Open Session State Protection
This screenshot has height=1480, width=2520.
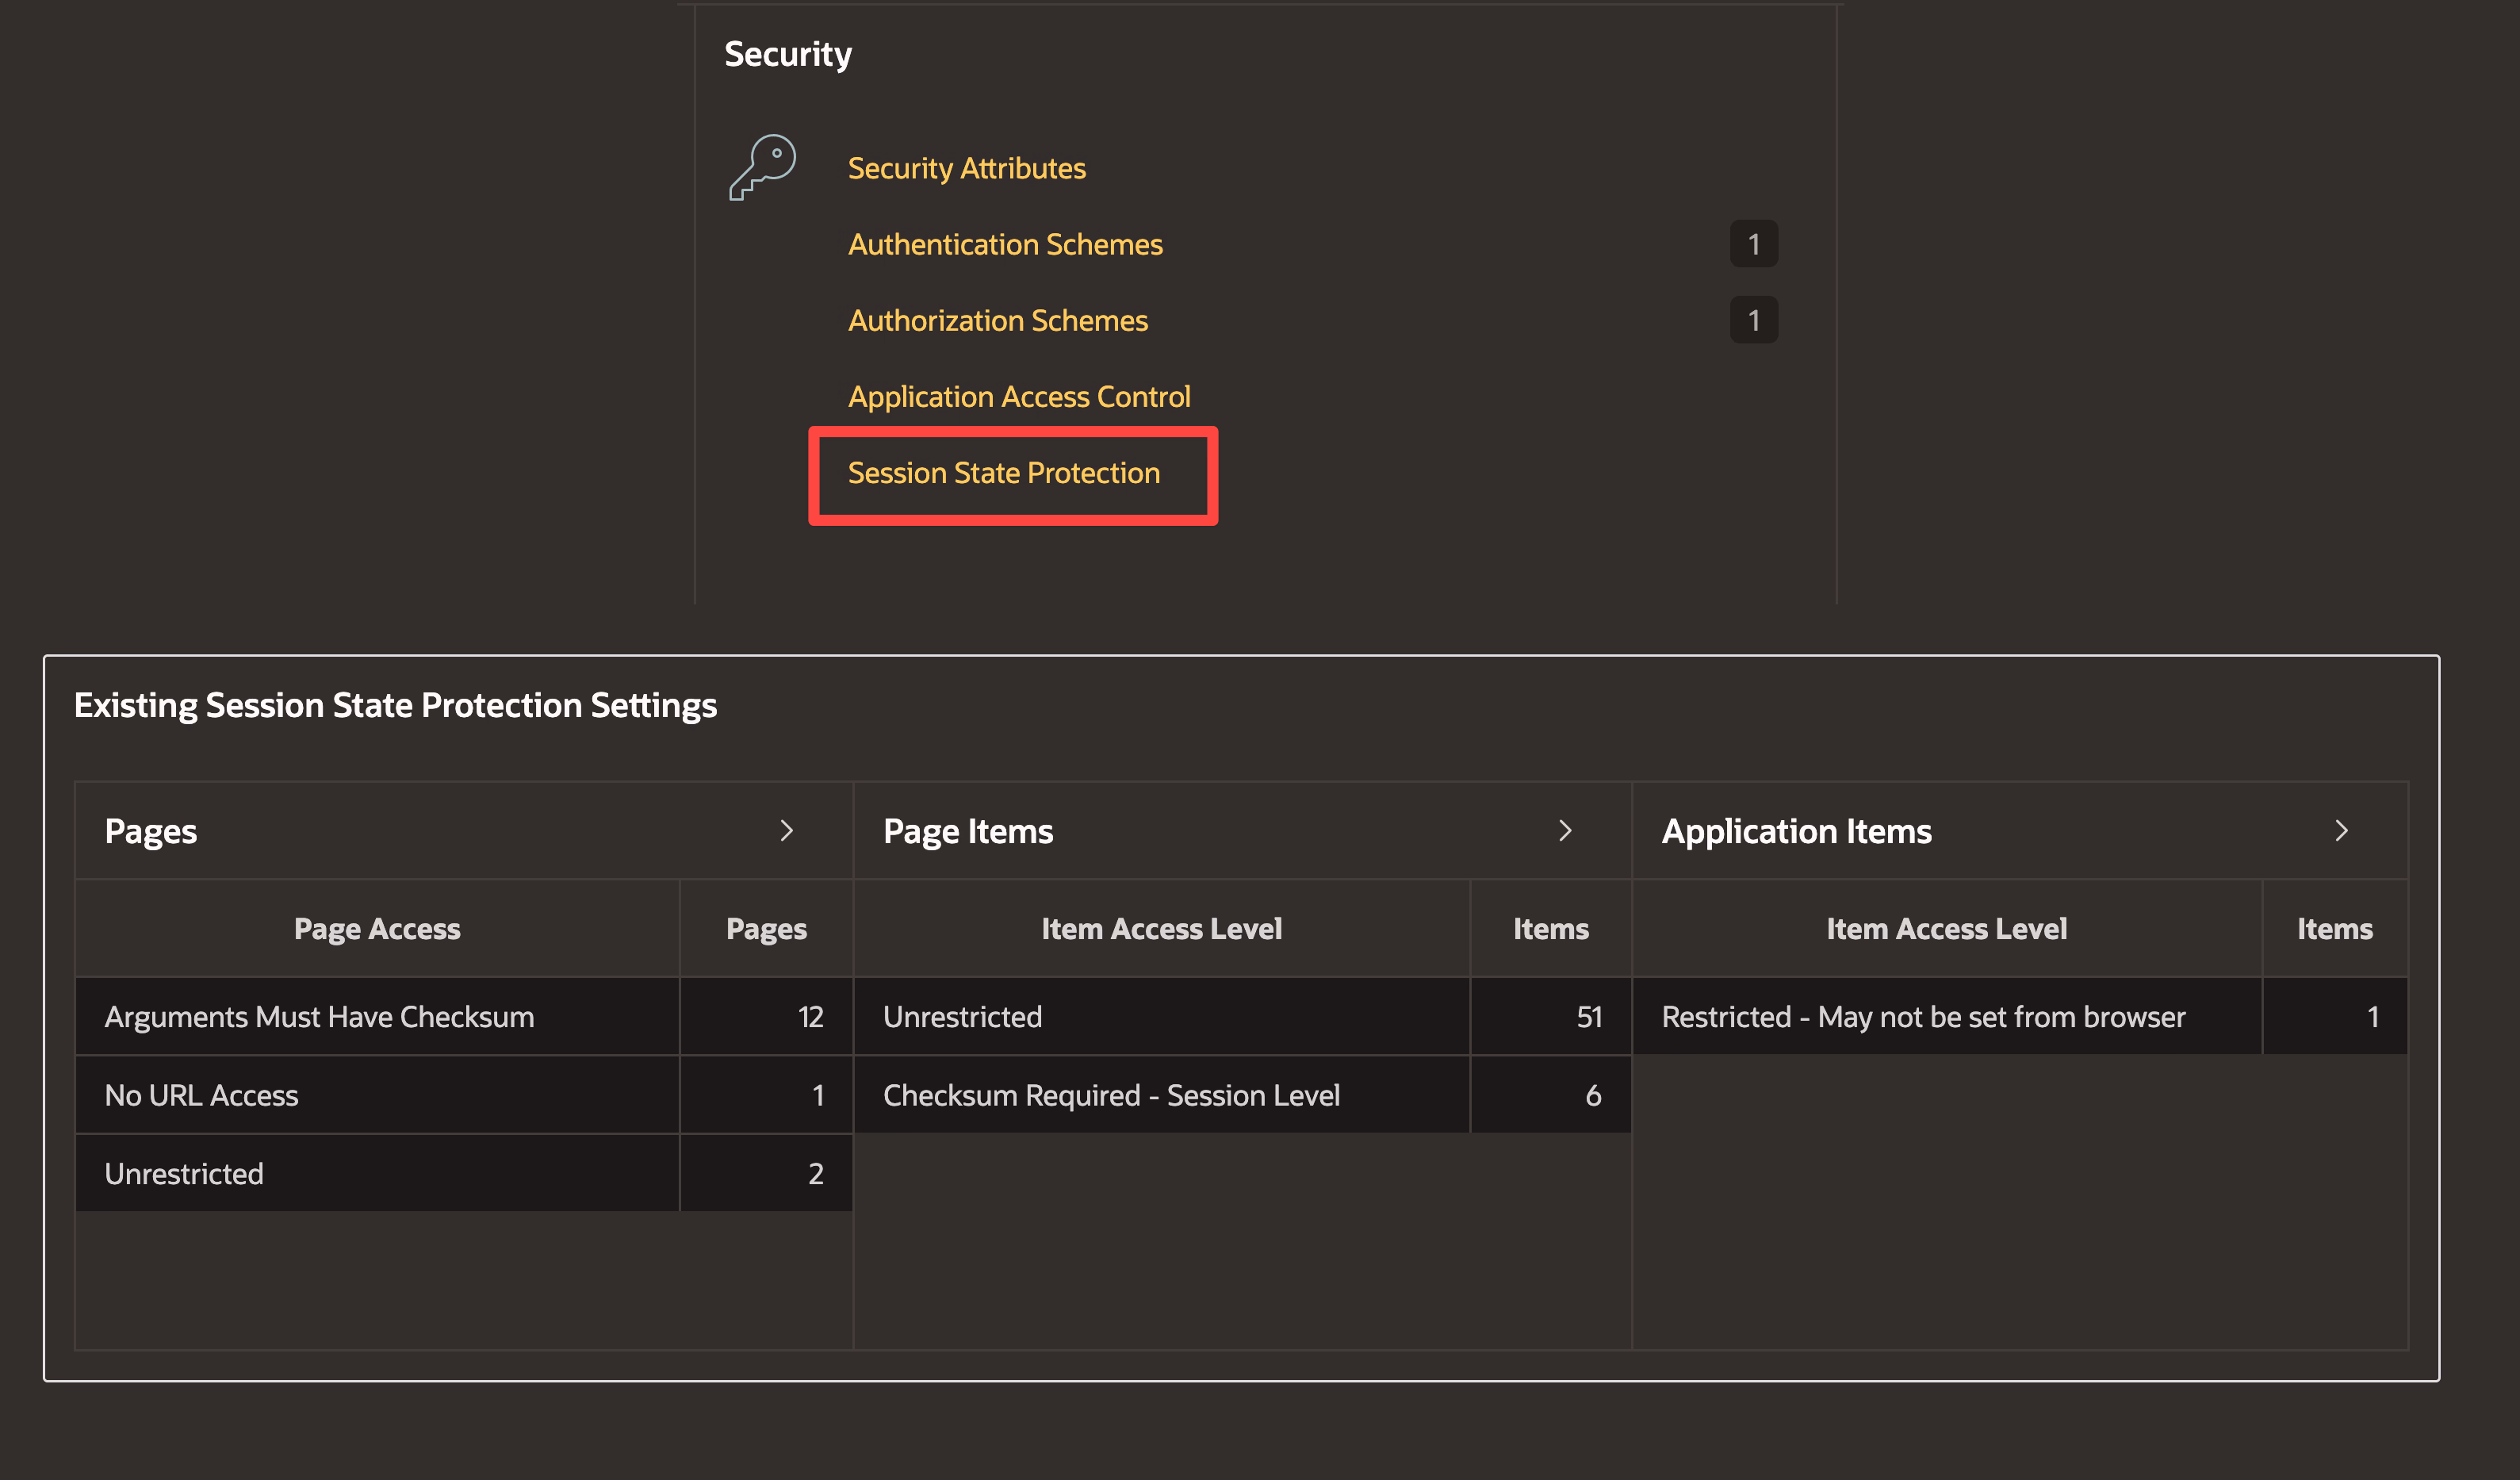coord(1003,473)
